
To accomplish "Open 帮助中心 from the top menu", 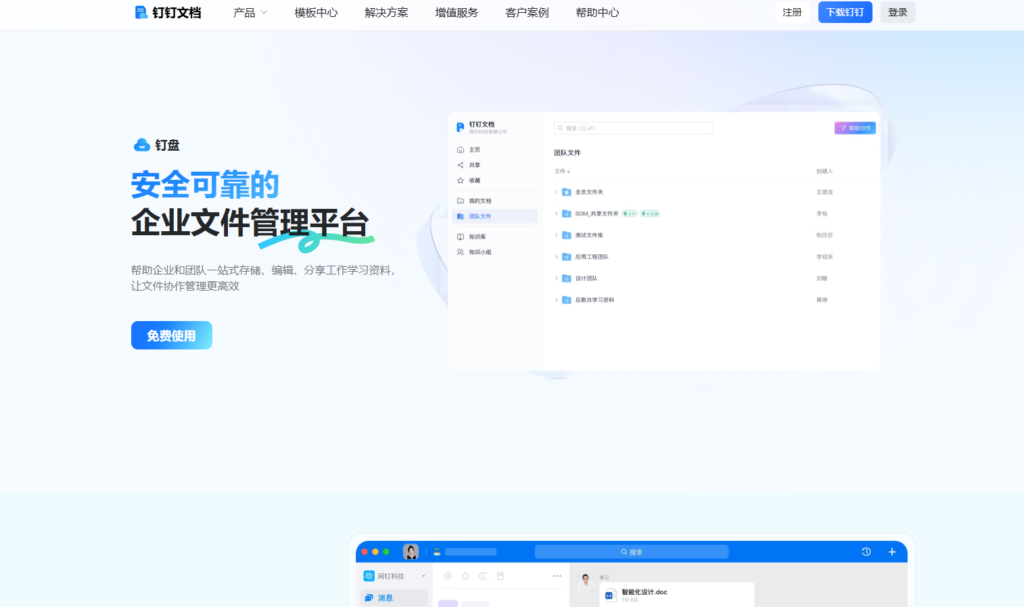I will pos(598,13).
